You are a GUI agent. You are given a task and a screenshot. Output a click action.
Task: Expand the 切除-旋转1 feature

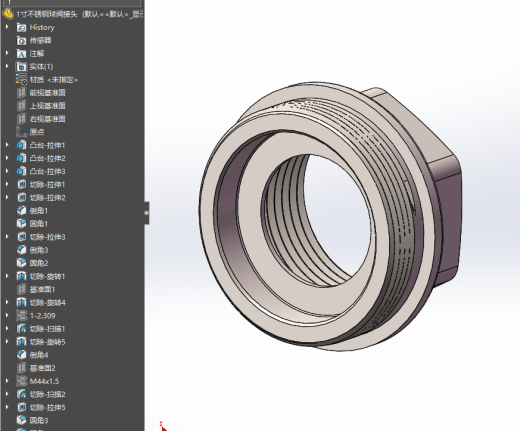tap(7, 276)
